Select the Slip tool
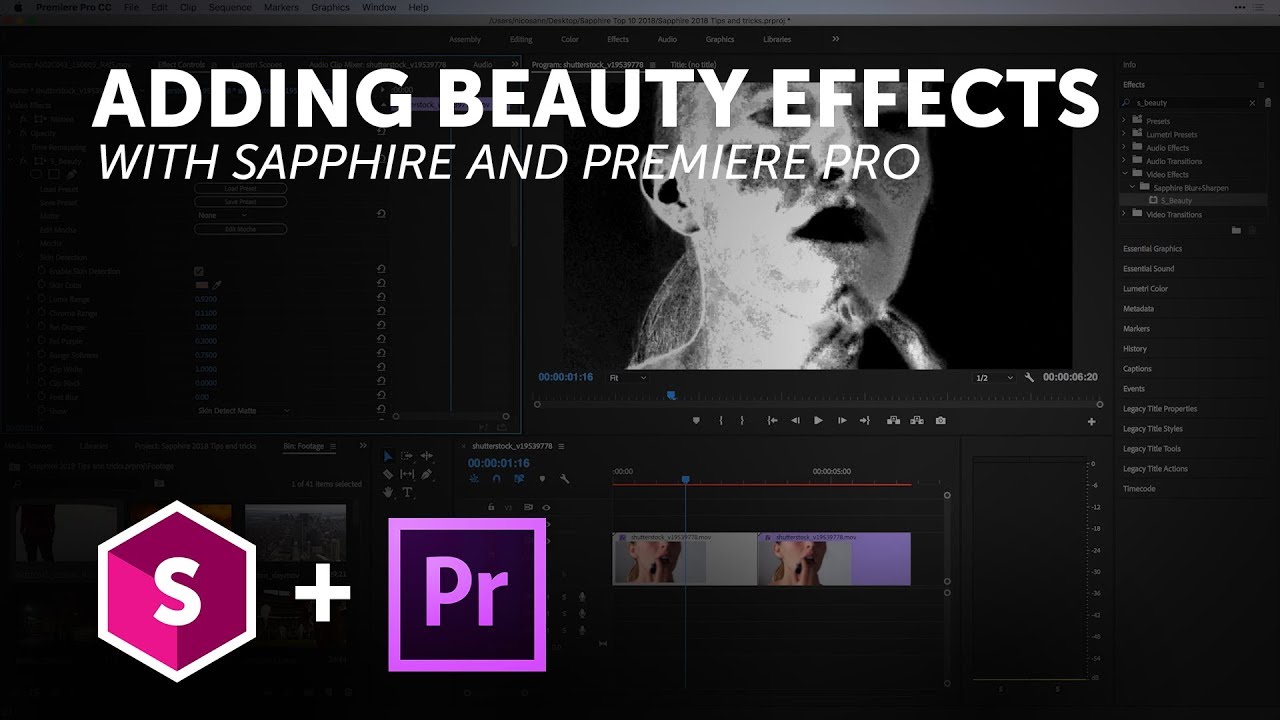Viewport: 1280px width, 720px height. (407, 474)
